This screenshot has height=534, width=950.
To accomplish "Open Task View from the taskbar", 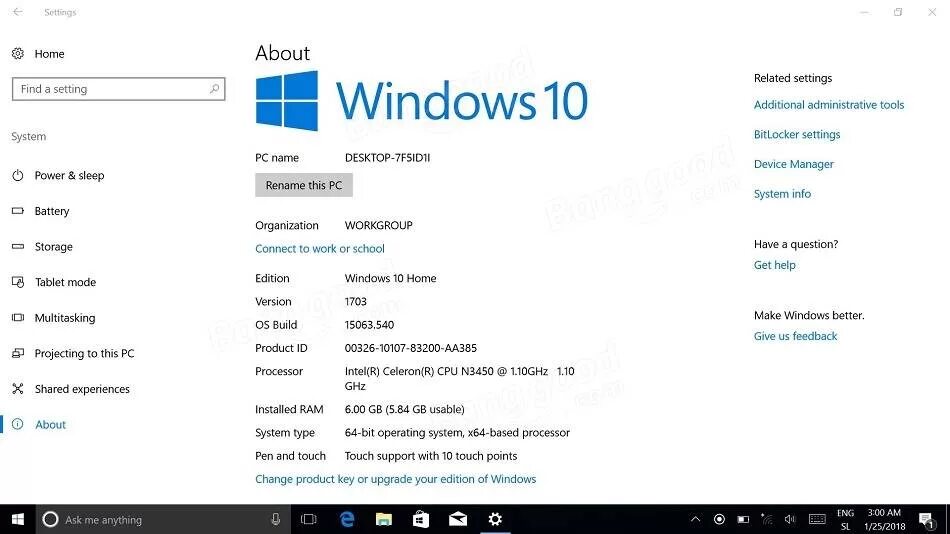I will 308,519.
